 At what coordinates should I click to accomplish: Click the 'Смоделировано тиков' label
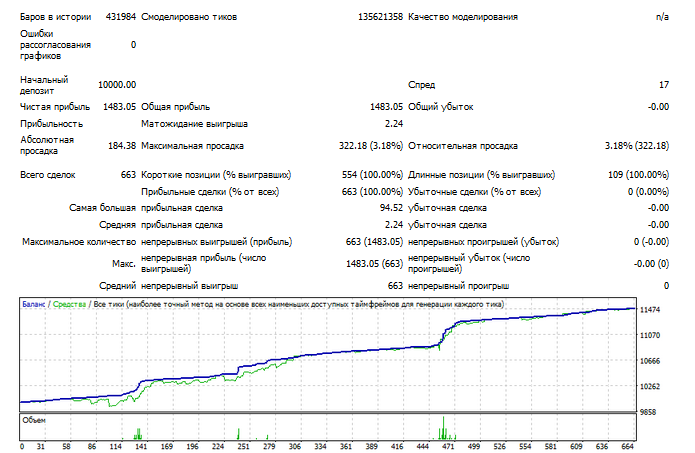coord(189,17)
